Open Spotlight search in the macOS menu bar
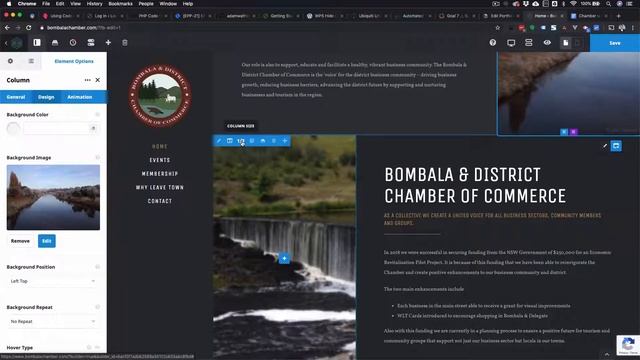Screen dimensions: 640x360 pos(608,4)
